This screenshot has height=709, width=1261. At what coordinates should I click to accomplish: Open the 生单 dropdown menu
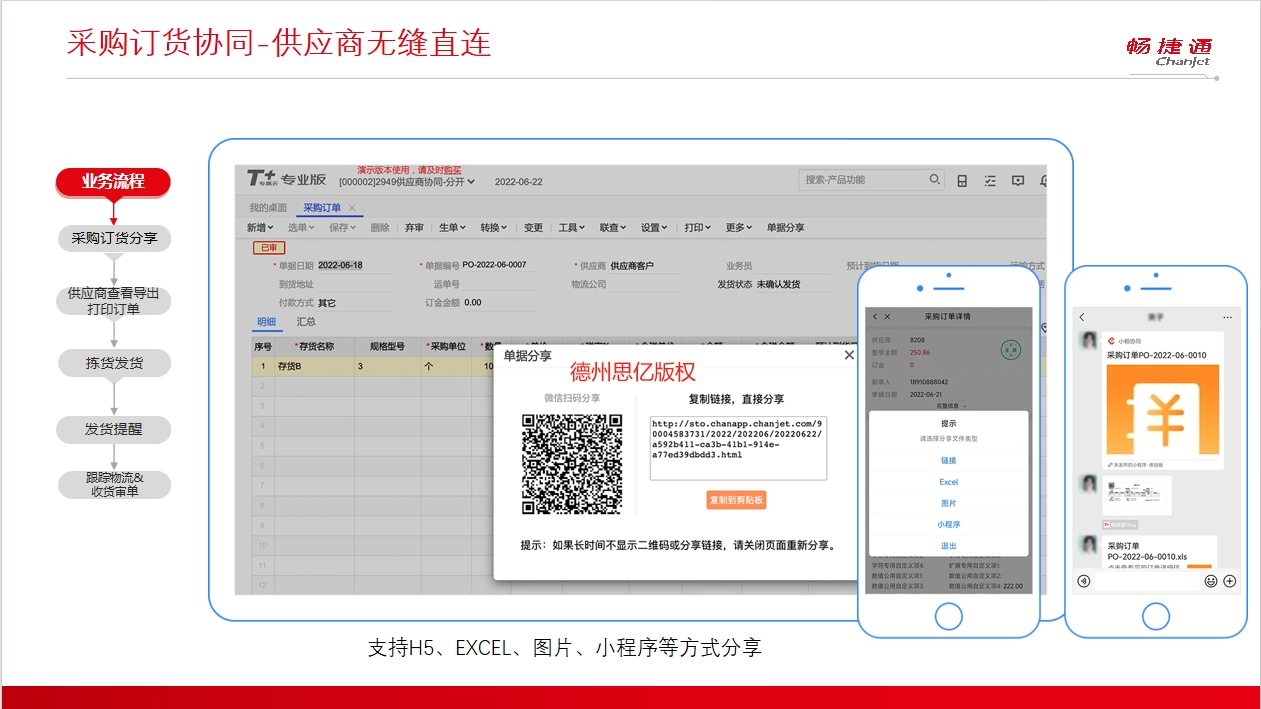click(x=452, y=228)
